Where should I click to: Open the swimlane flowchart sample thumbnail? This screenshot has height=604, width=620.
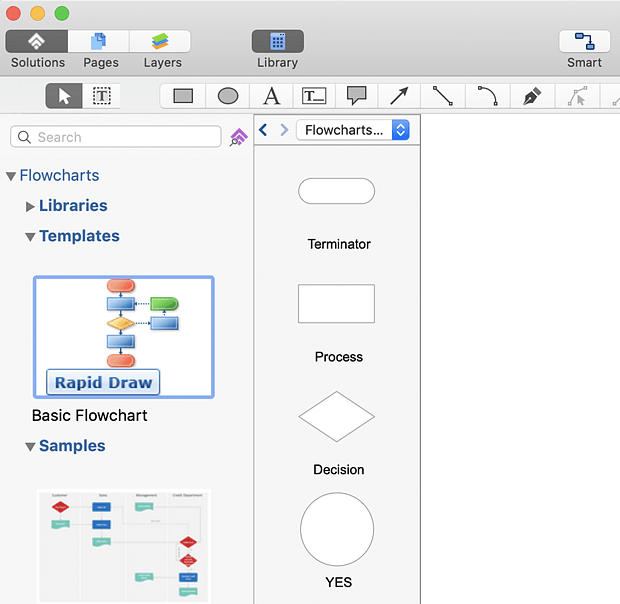pos(124,545)
